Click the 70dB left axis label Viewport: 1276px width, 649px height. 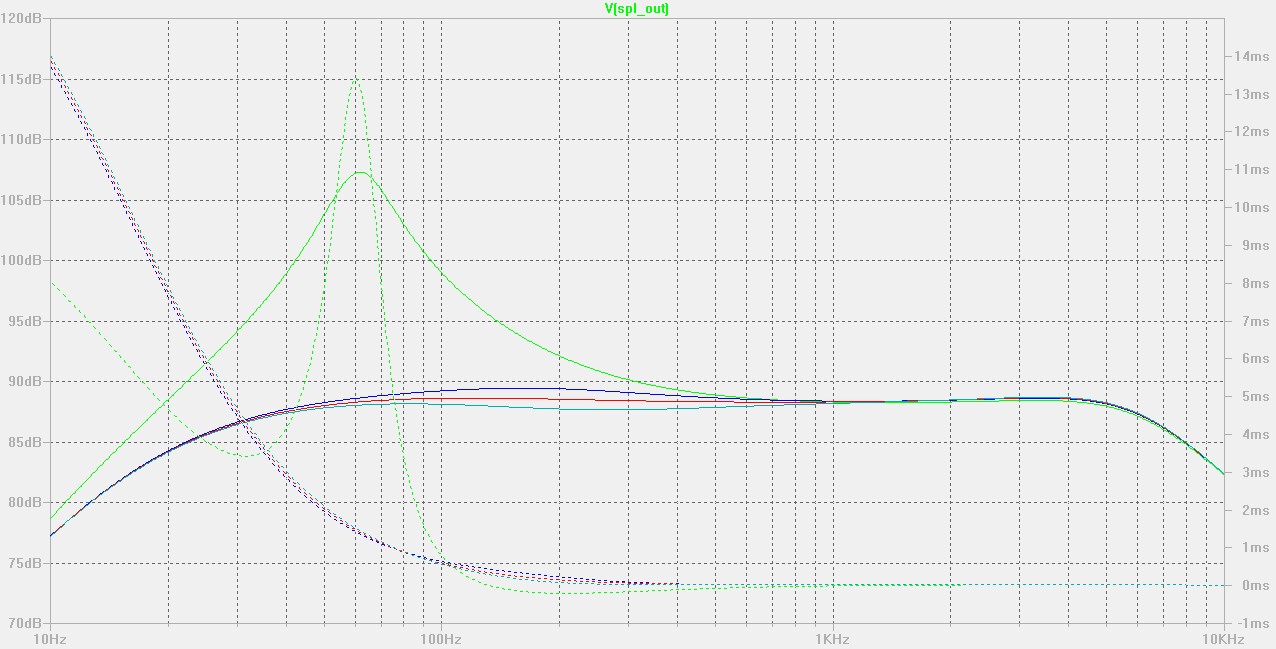(x=26, y=623)
